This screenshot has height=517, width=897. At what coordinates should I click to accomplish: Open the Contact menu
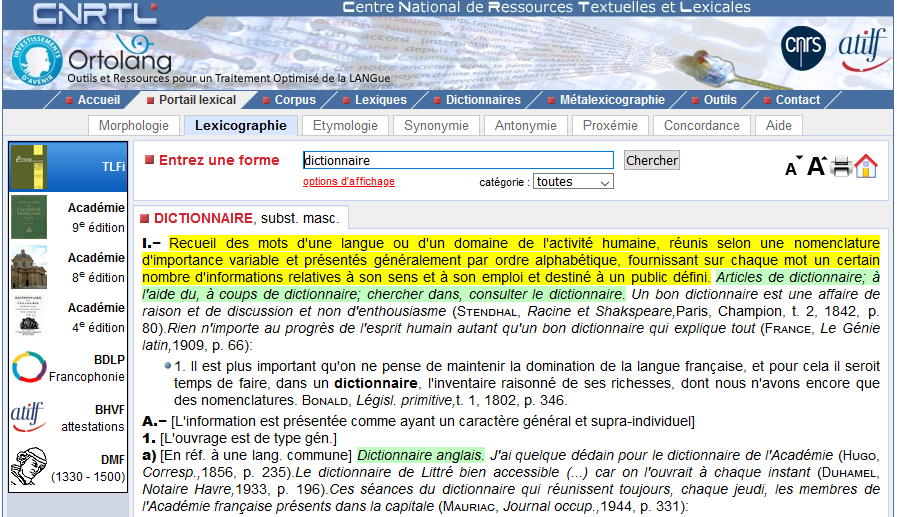792,100
